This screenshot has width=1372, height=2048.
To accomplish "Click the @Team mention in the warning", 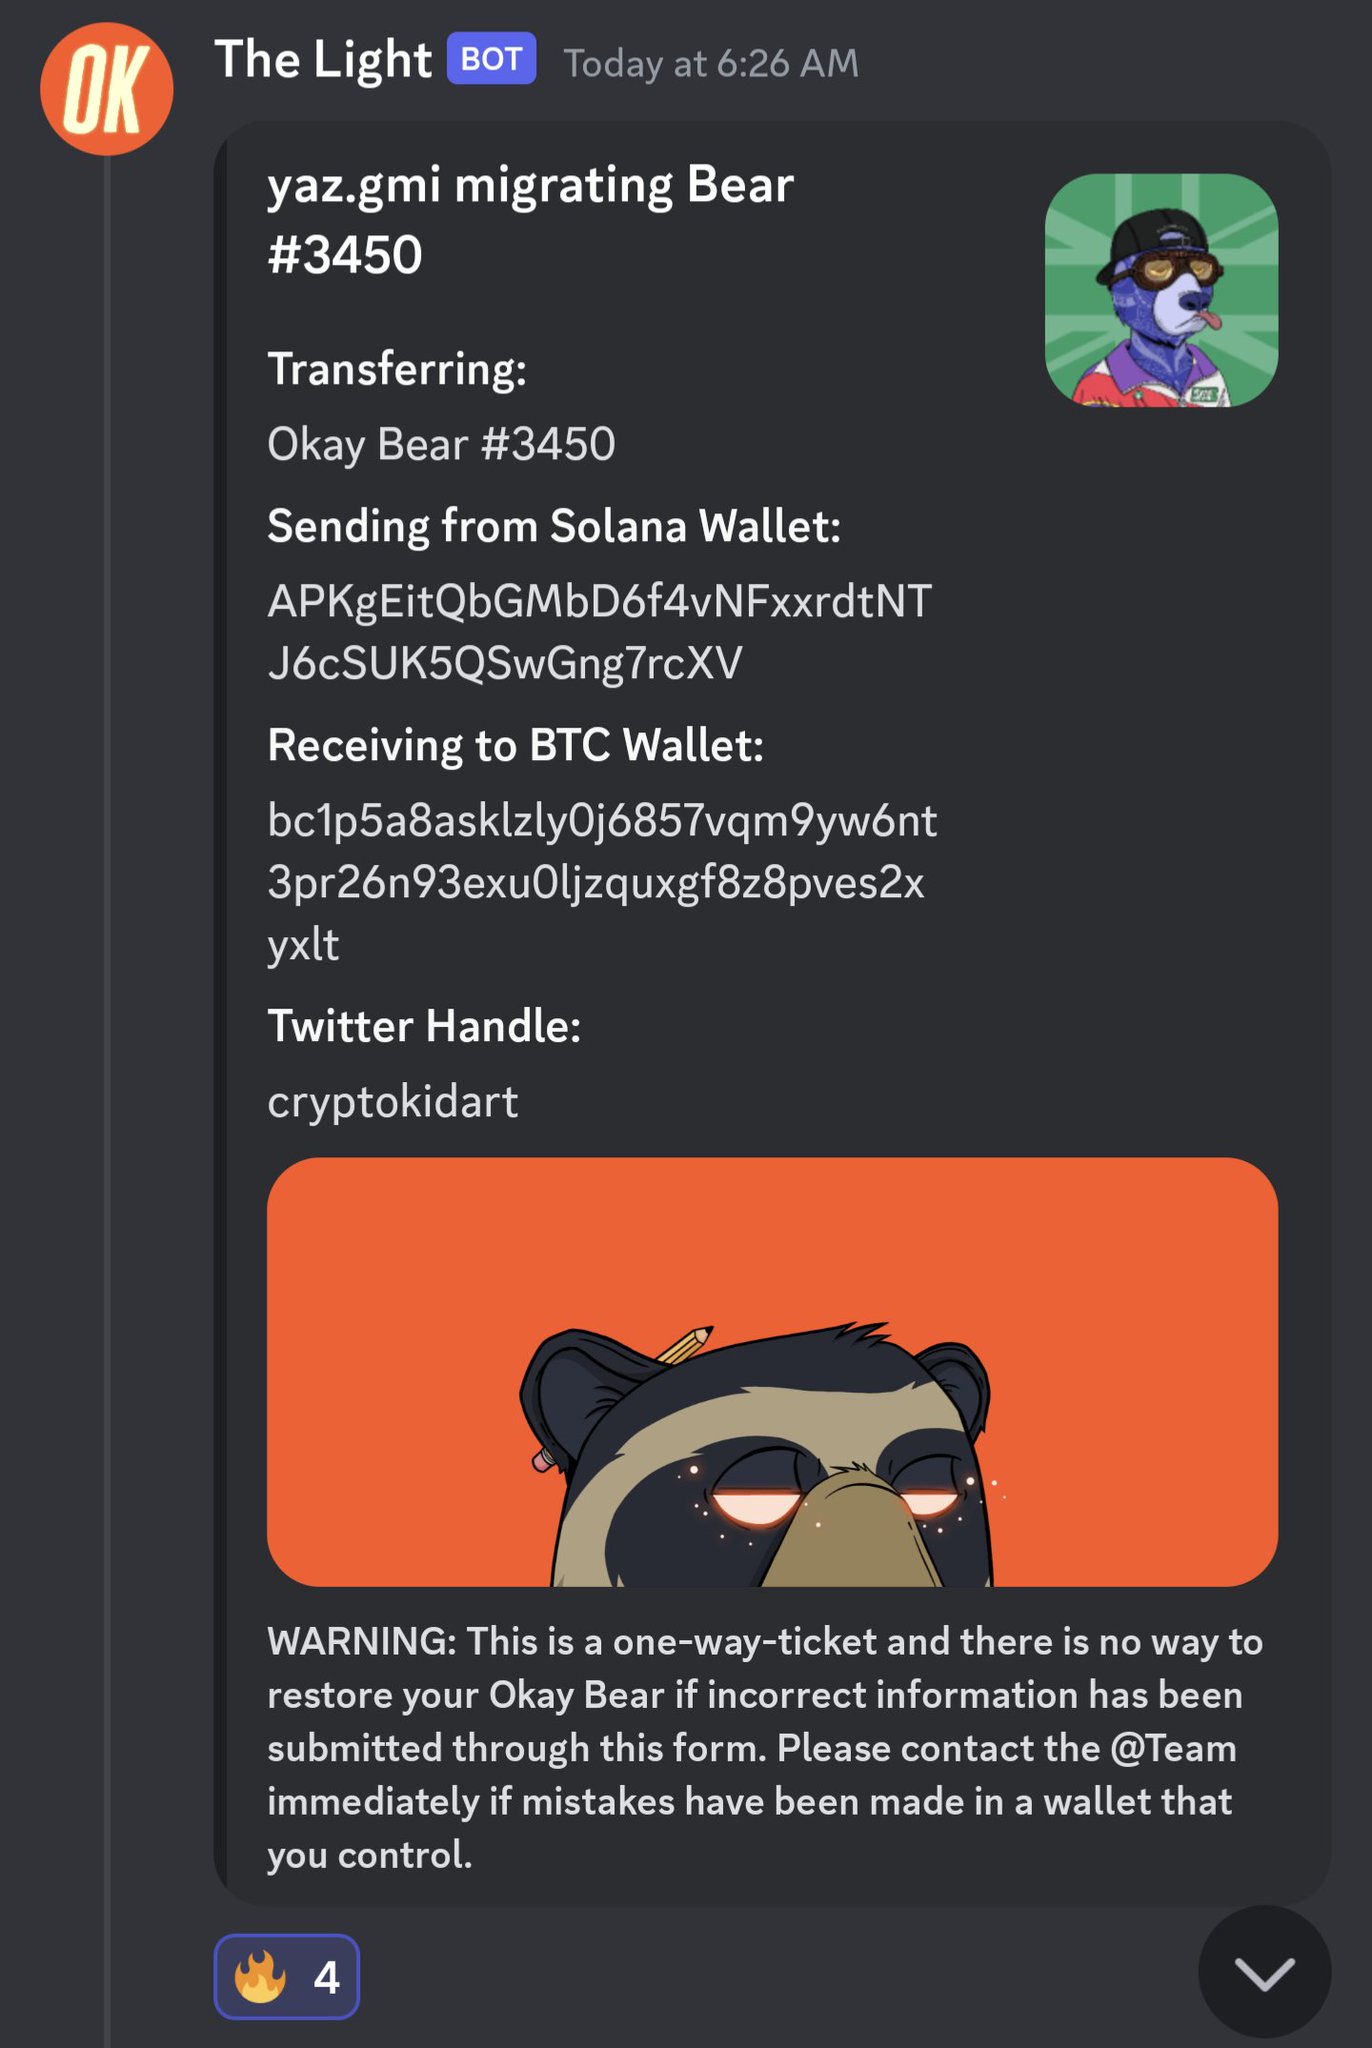I will (1173, 1748).
